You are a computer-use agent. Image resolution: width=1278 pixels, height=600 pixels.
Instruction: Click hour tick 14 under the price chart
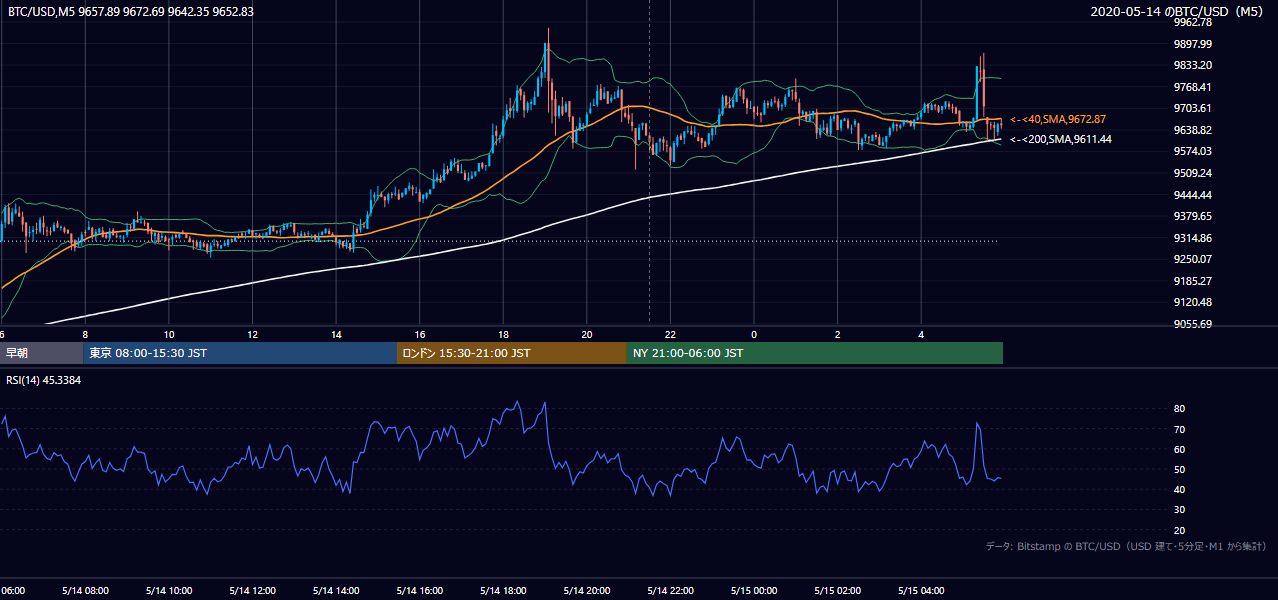[336, 334]
